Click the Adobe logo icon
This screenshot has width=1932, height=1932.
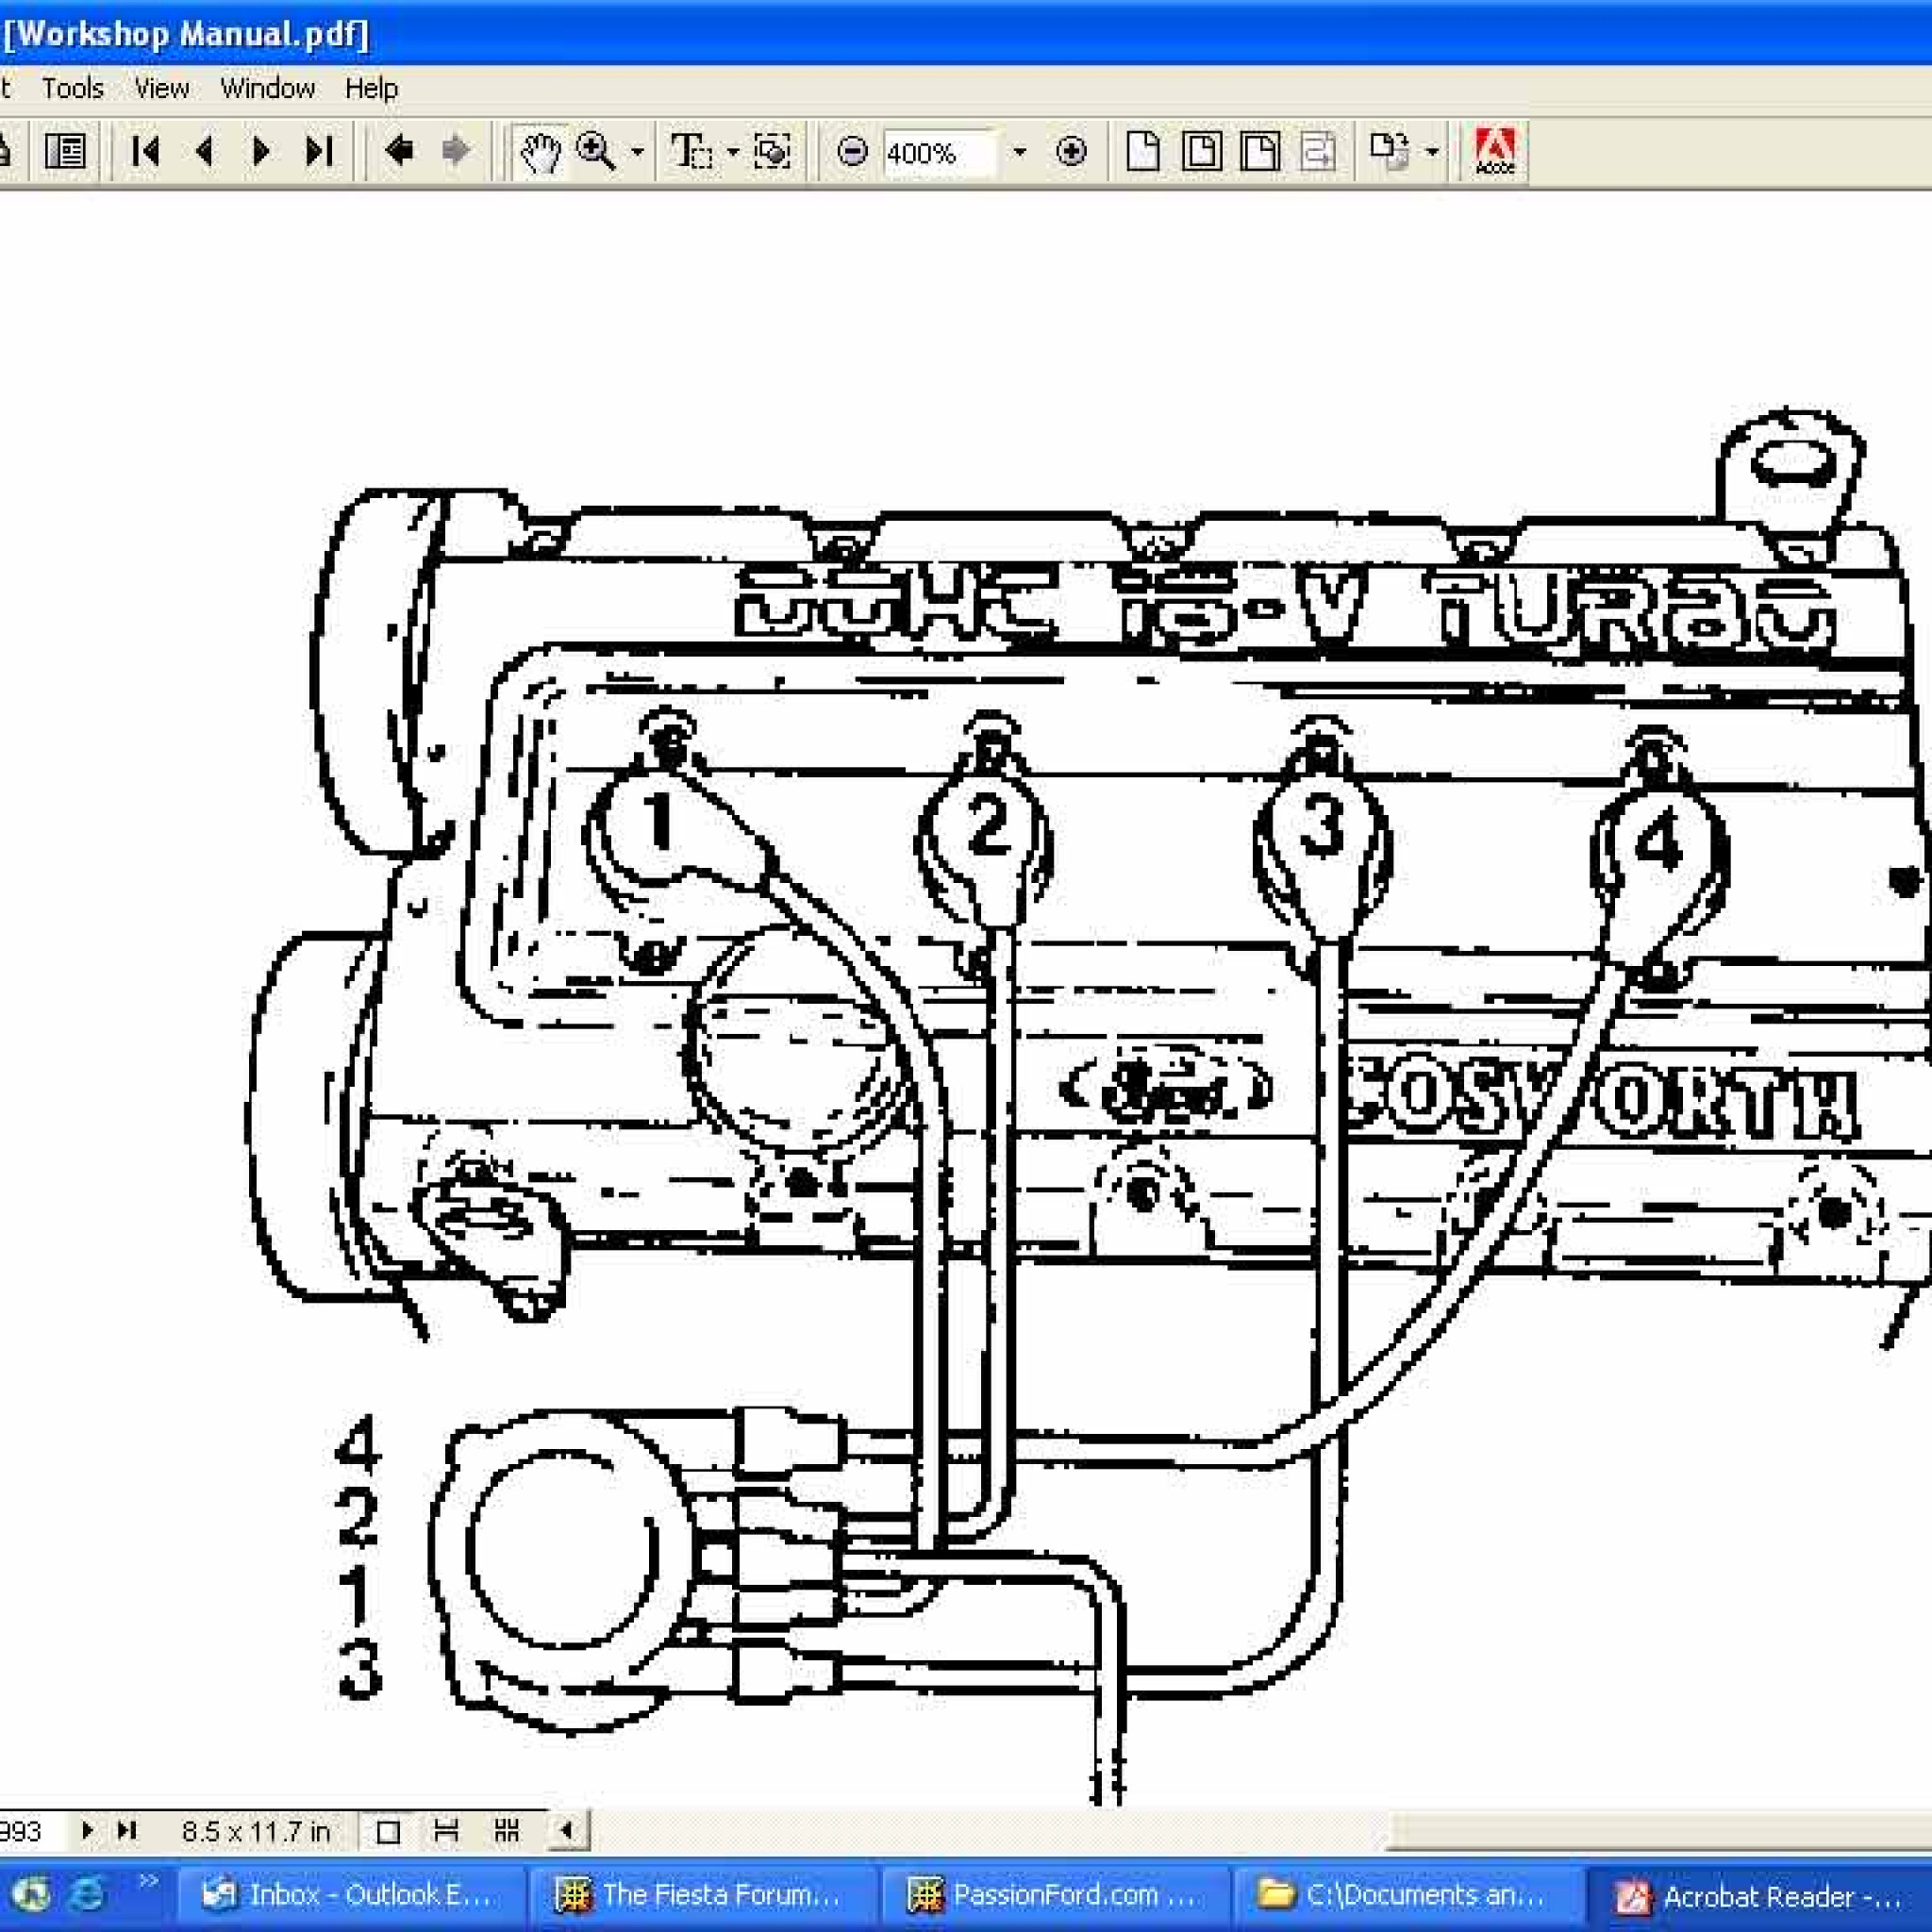(1495, 152)
